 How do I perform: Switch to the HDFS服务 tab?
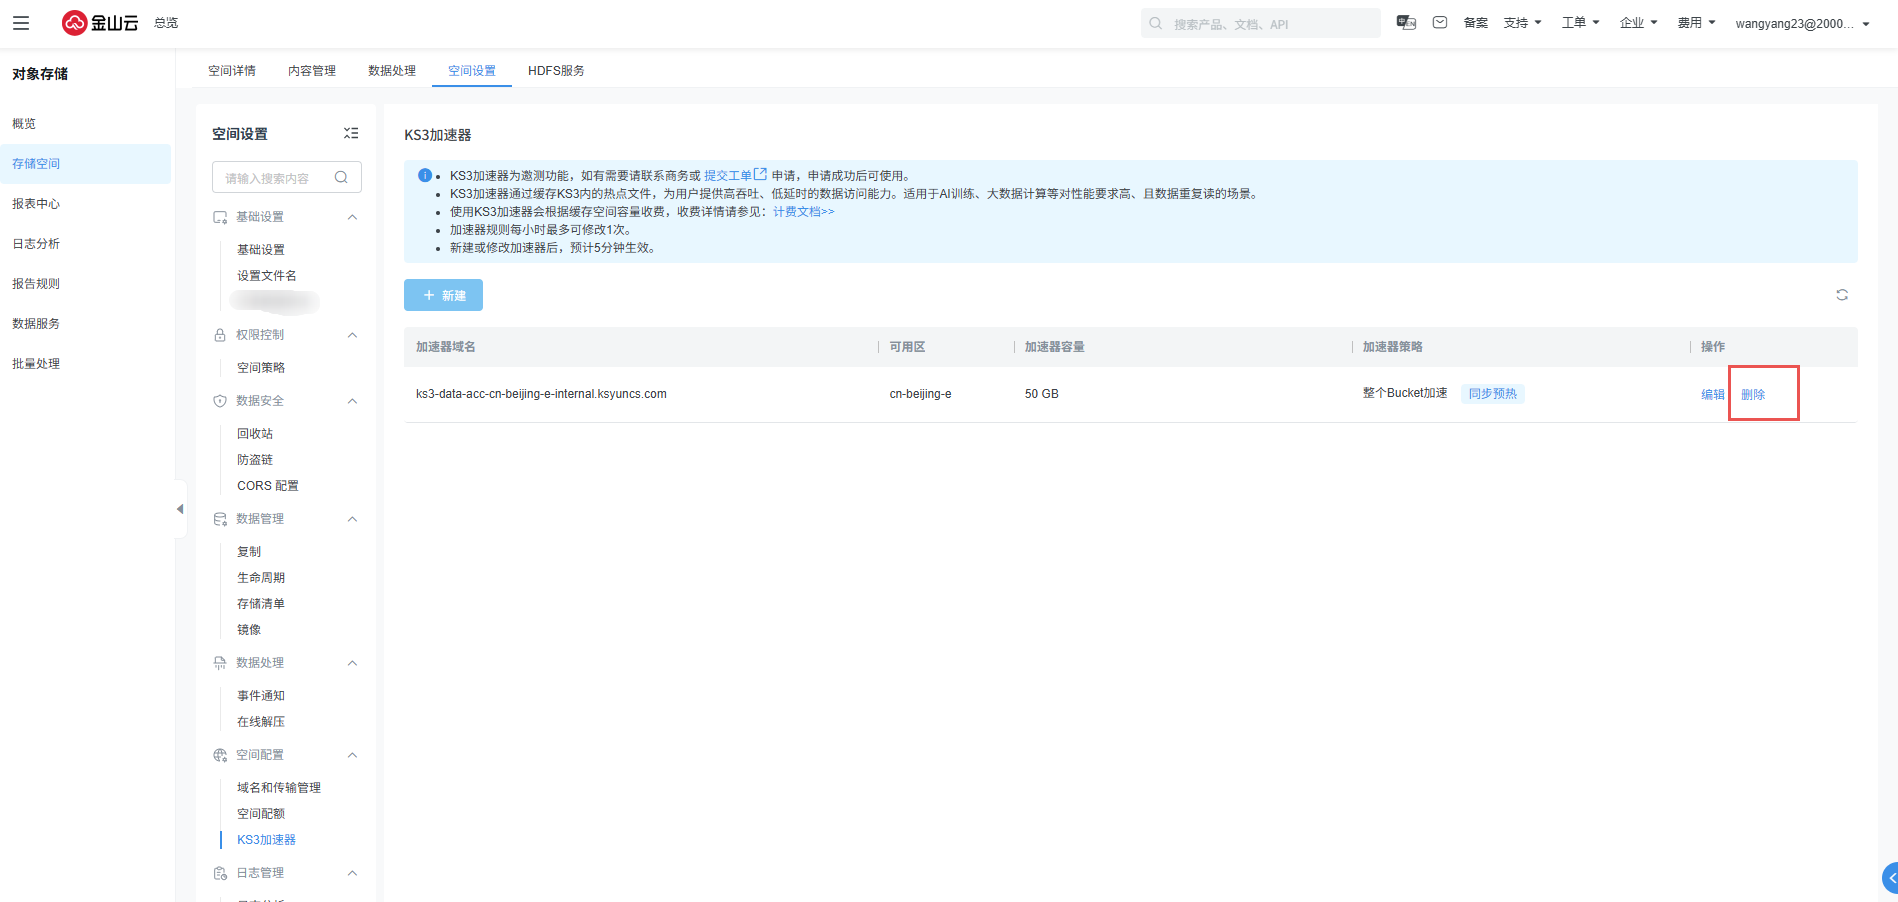pyautogui.click(x=556, y=71)
